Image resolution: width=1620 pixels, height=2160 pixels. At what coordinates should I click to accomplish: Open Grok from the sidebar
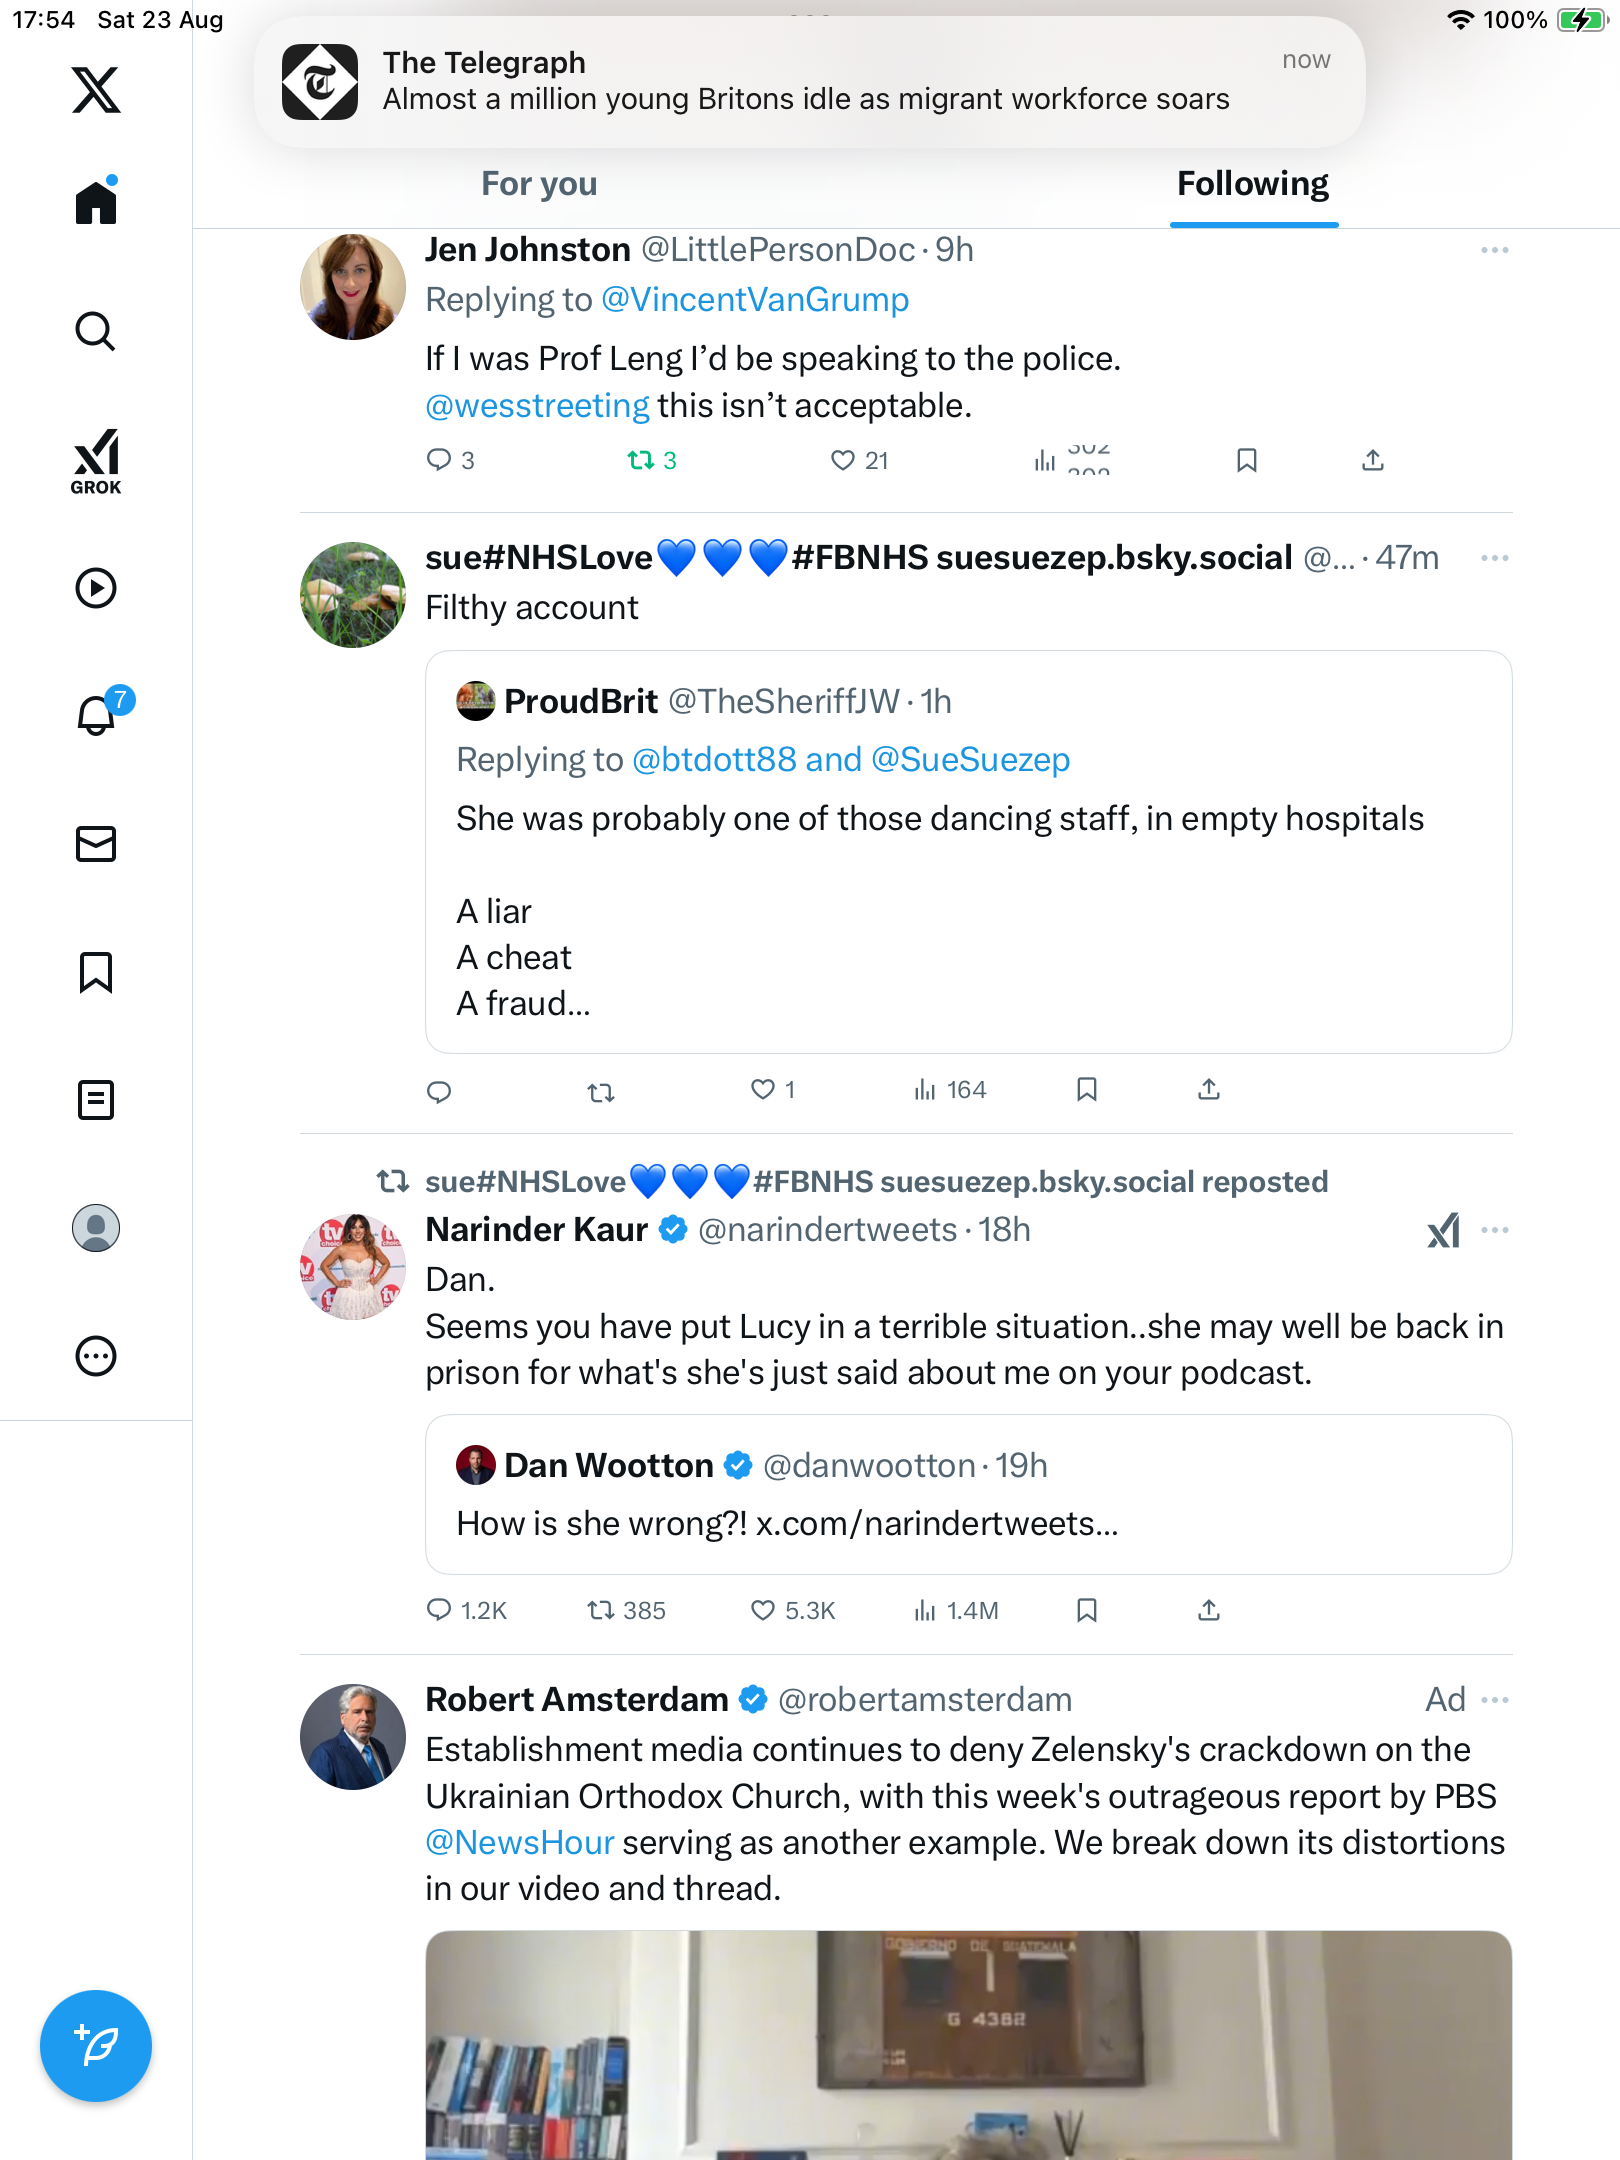[96, 462]
